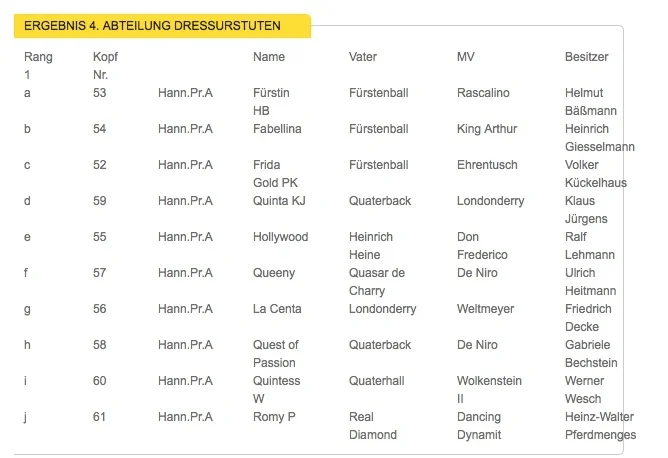Select the Rang column header
Viewport: 668px width, 458px height.
[x=38, y=57]
